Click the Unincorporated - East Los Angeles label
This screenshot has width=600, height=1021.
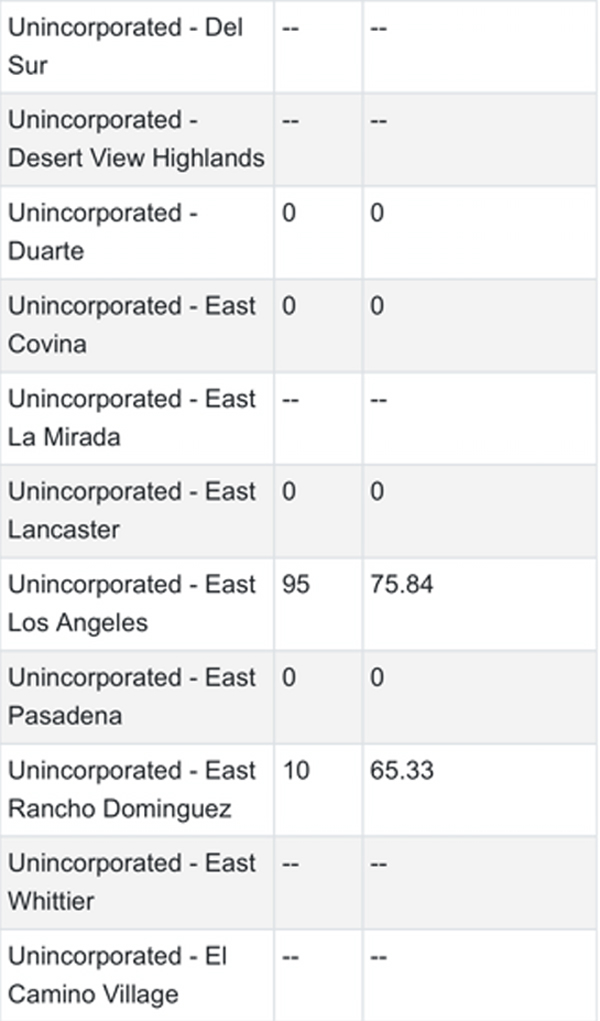(x=132, y=603)
